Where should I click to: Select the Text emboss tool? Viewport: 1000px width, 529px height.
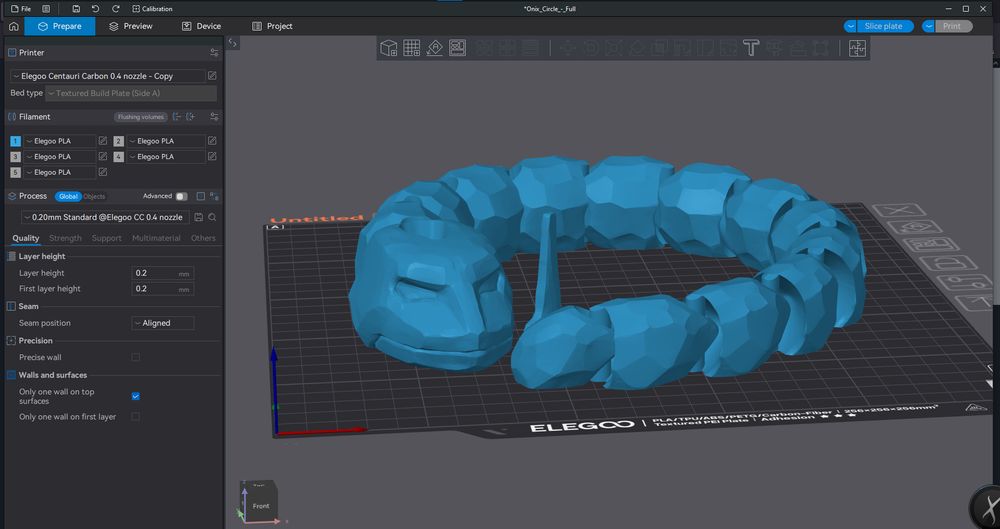pos(751,47)
